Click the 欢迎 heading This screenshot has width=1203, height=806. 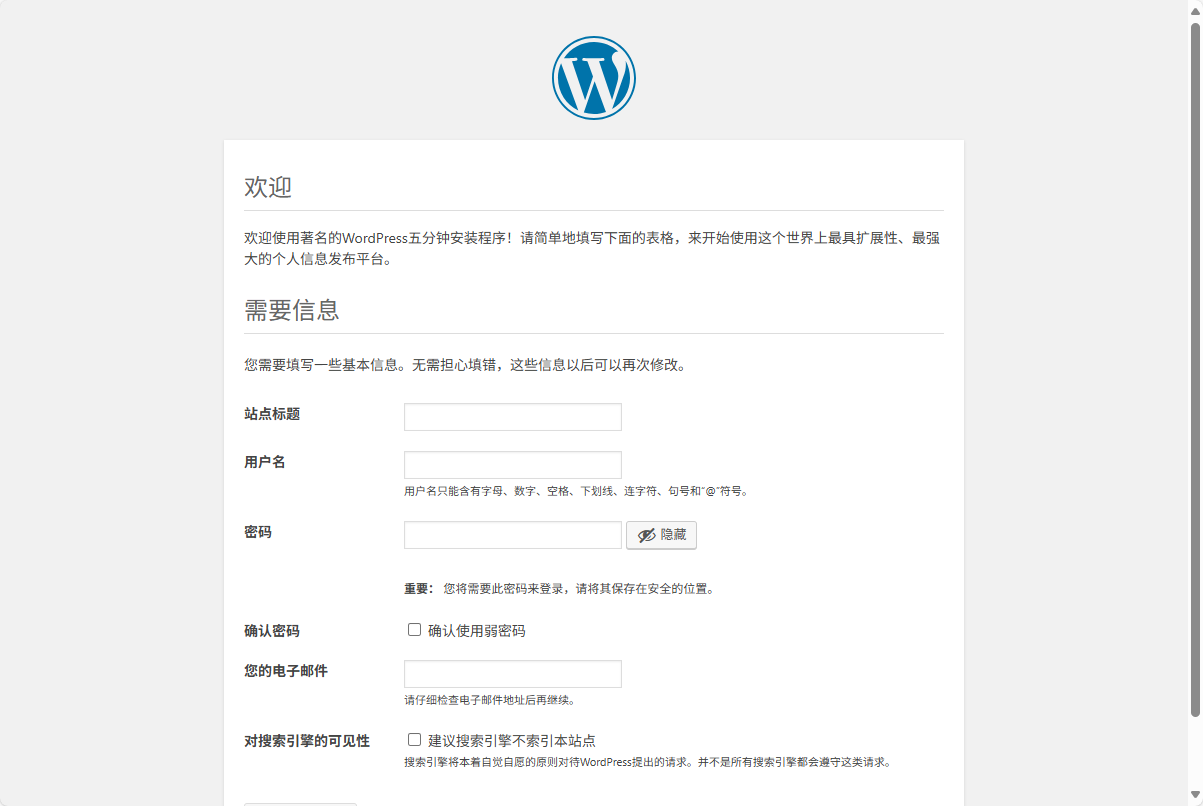tap(268, 187)
